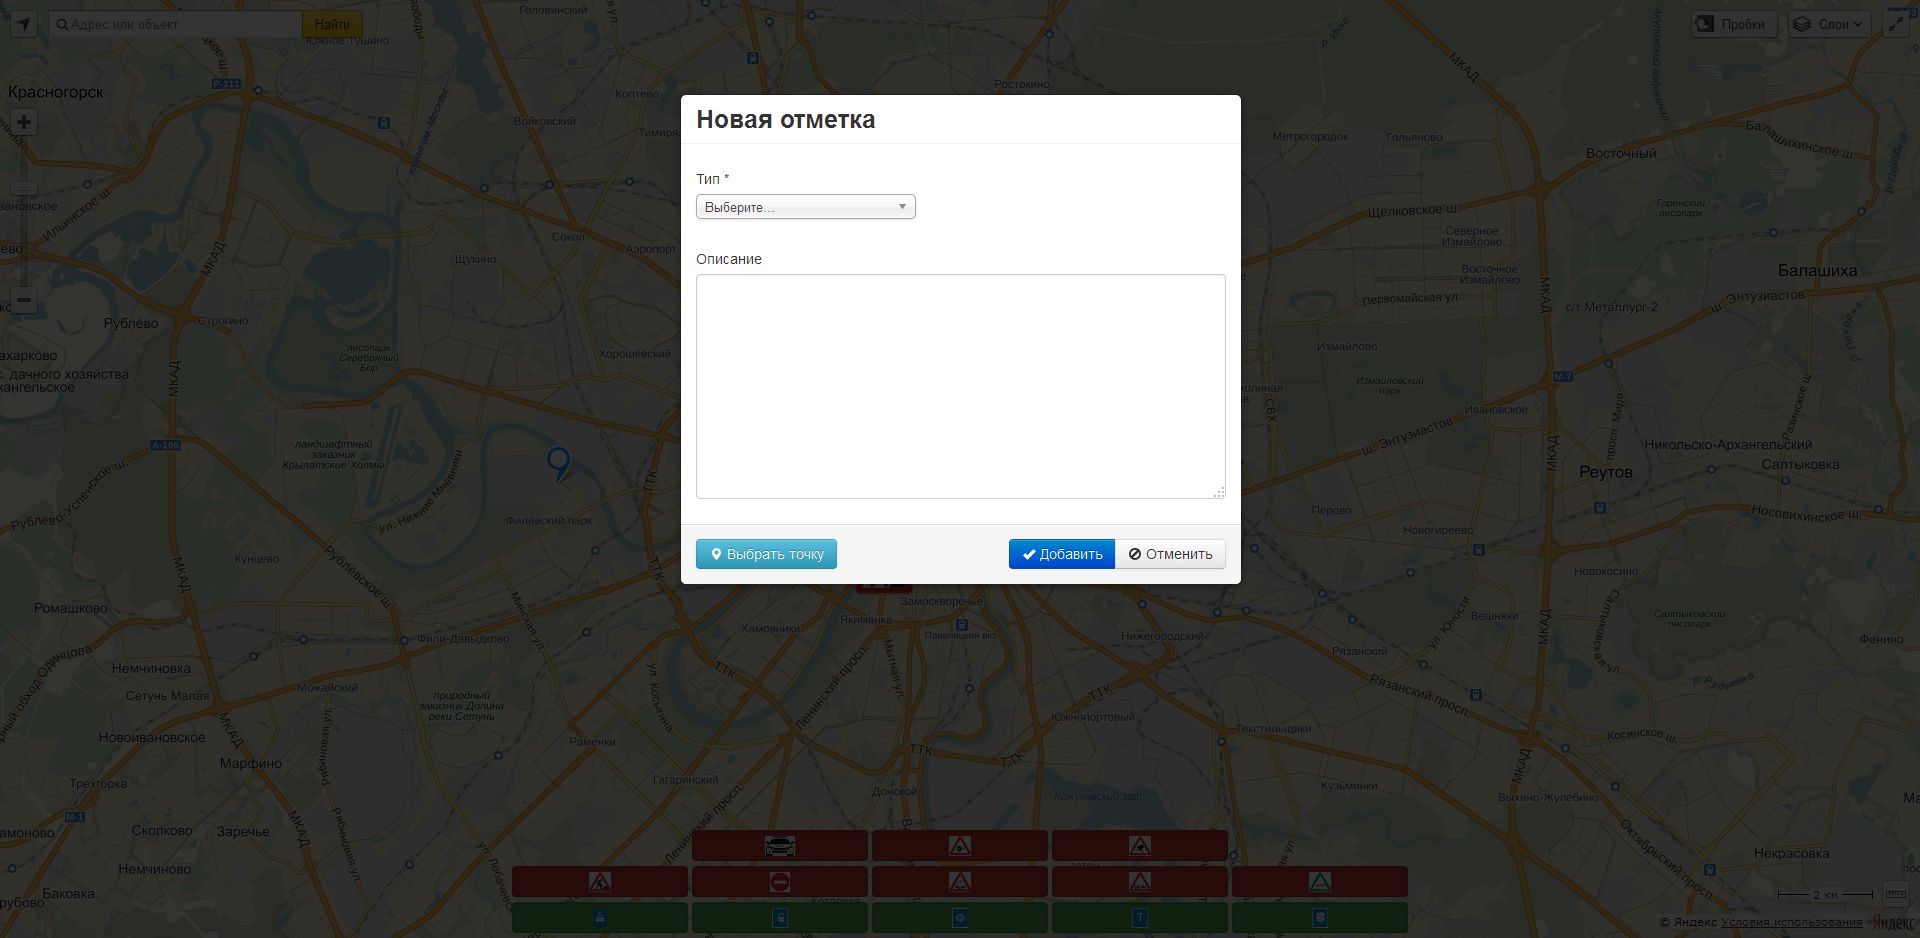Select the car accident marker icon
Image resolution: width=1920 pixels, height=938 pixels.
click(780, 846)
